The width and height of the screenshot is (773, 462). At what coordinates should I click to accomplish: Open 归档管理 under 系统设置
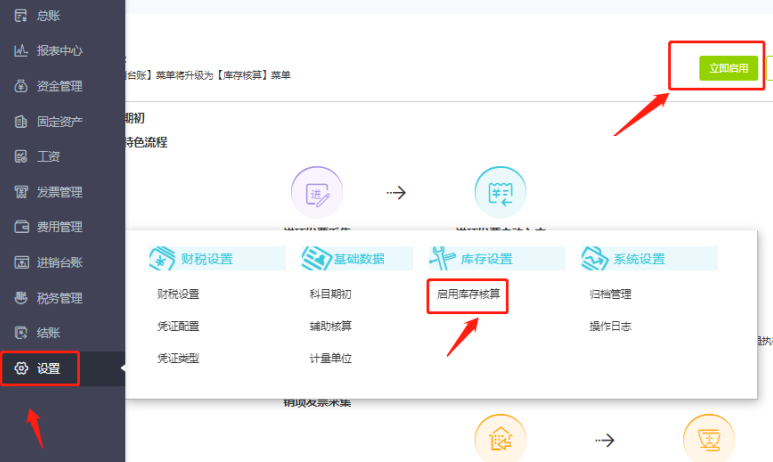(610, 294)
